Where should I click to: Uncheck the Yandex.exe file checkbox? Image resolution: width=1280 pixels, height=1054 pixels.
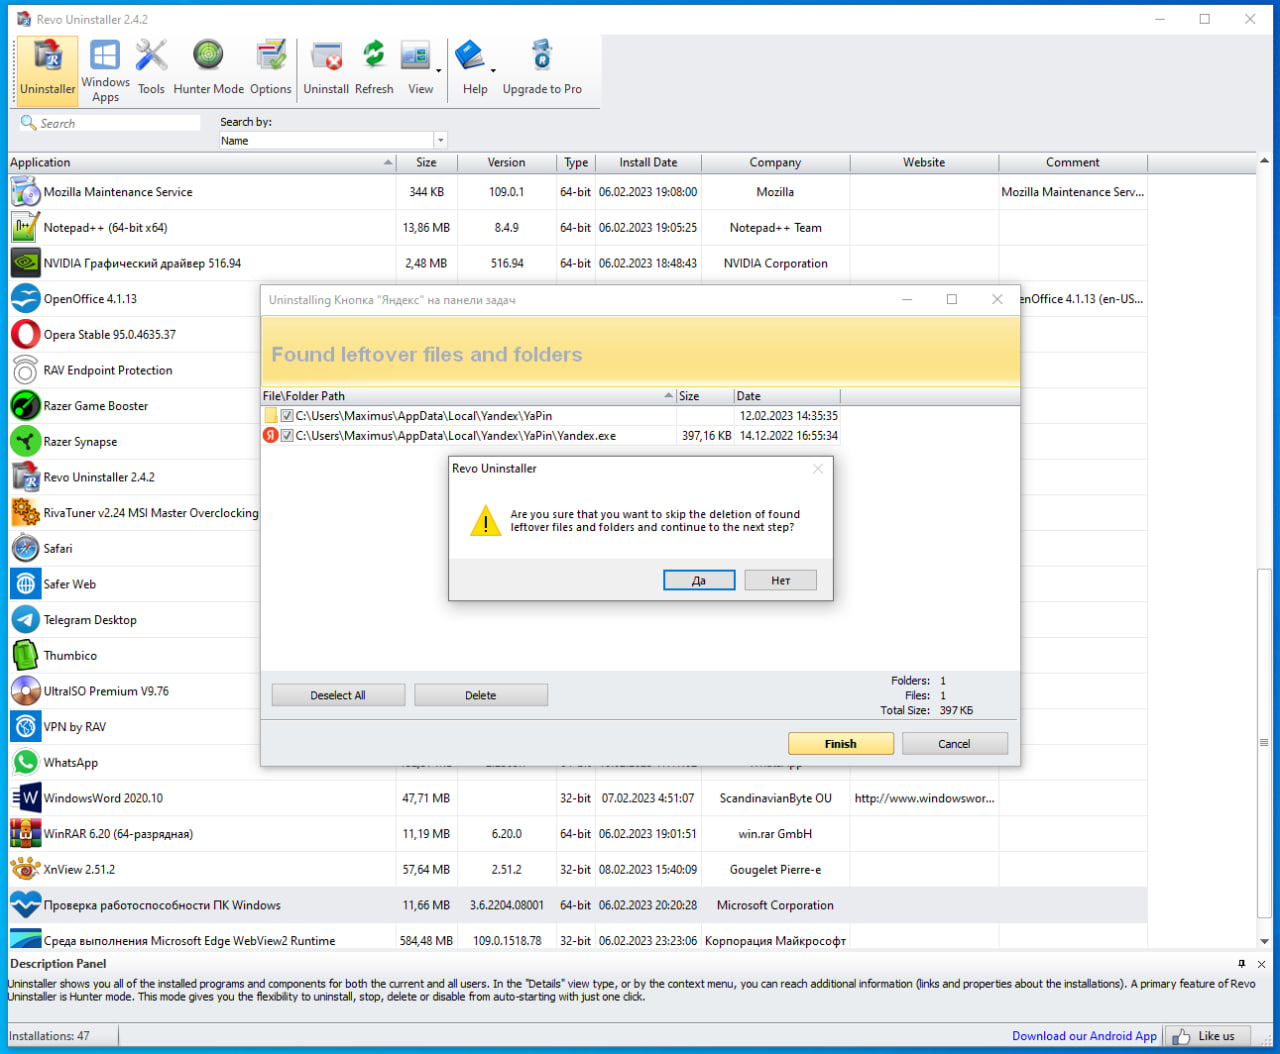point(287,436)
